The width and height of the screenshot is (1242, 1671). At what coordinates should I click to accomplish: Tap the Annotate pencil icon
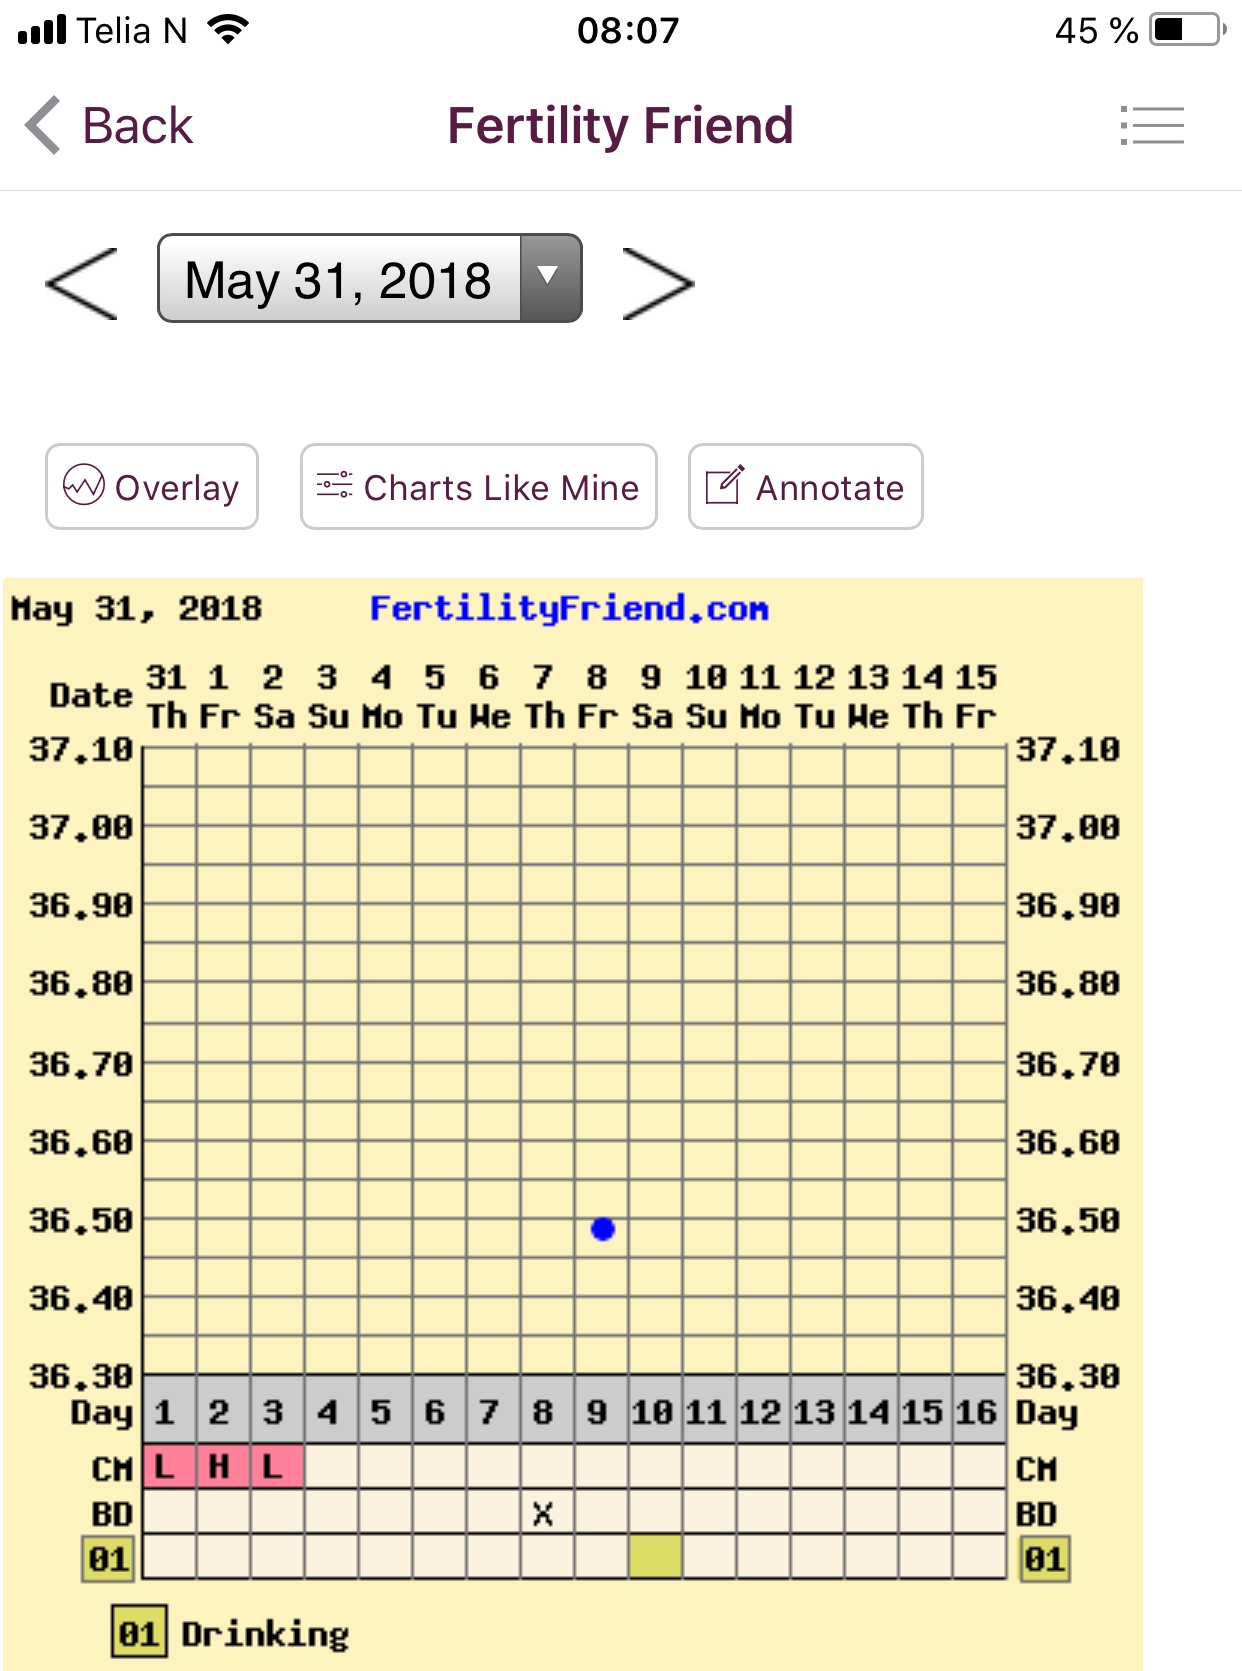click(x=724, y=486)
